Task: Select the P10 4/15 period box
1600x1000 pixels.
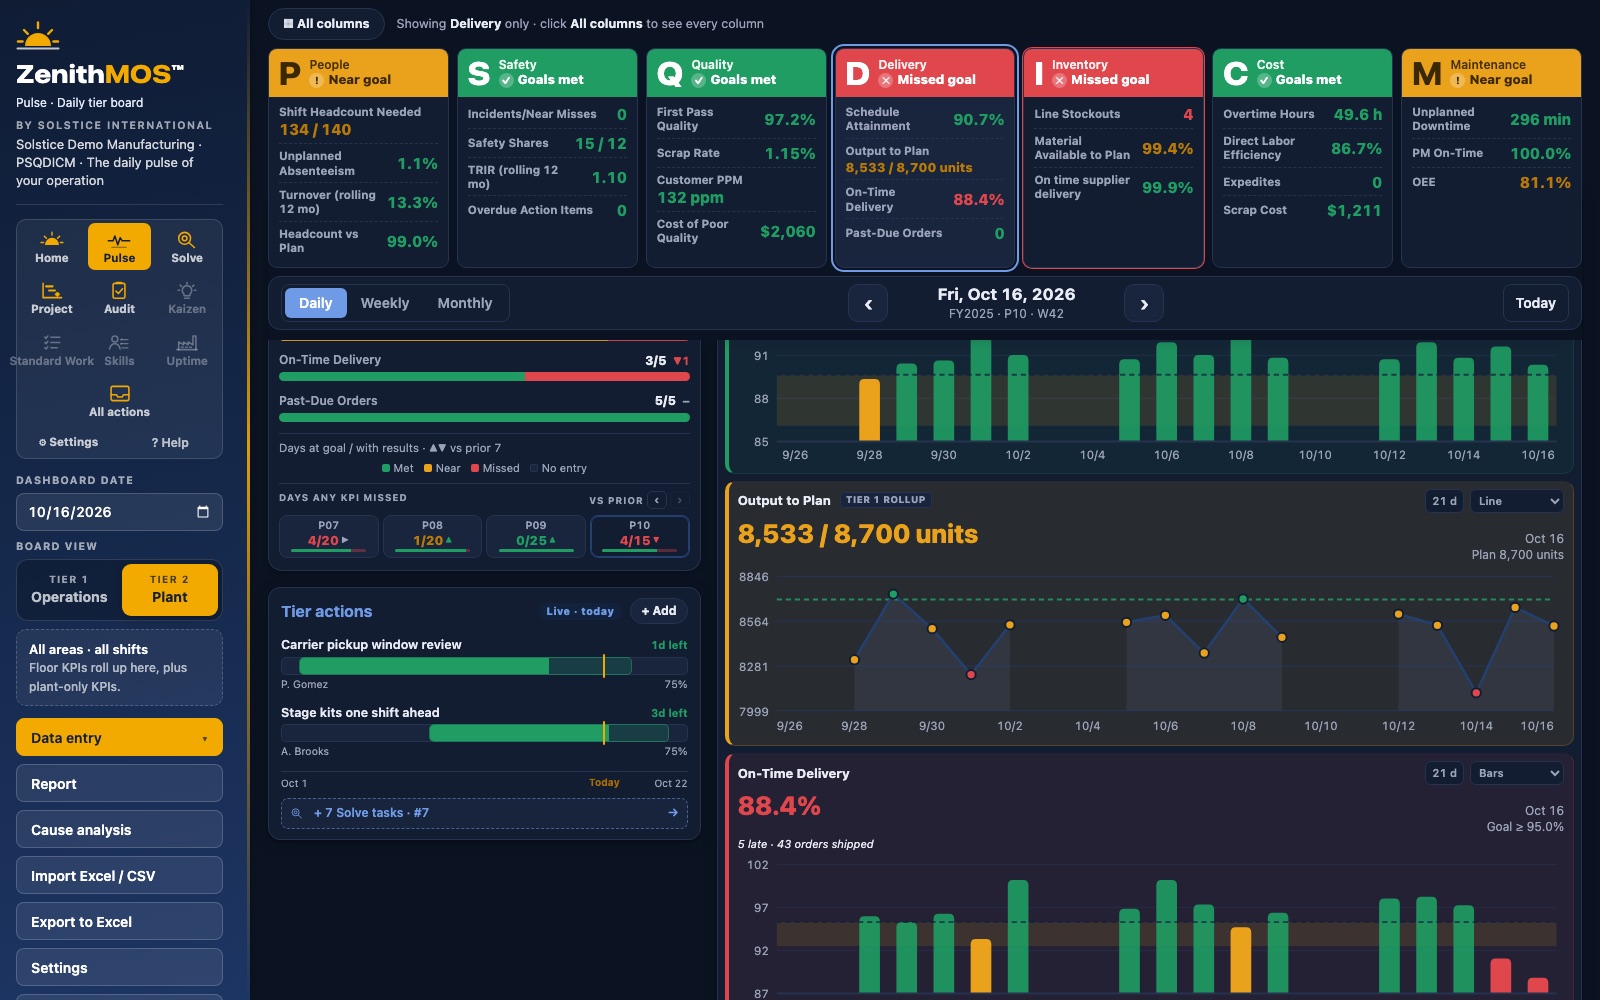Action: (x=640, y=536)
